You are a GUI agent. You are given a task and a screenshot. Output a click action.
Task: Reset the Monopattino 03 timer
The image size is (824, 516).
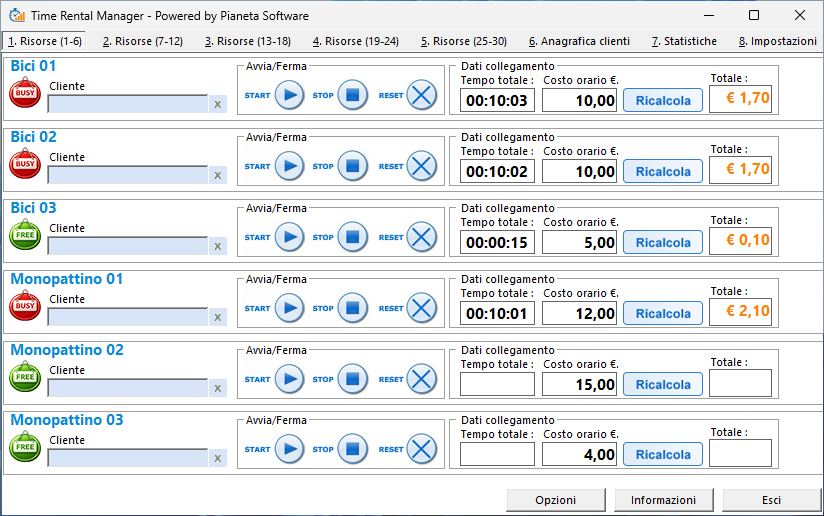(422, 450)
